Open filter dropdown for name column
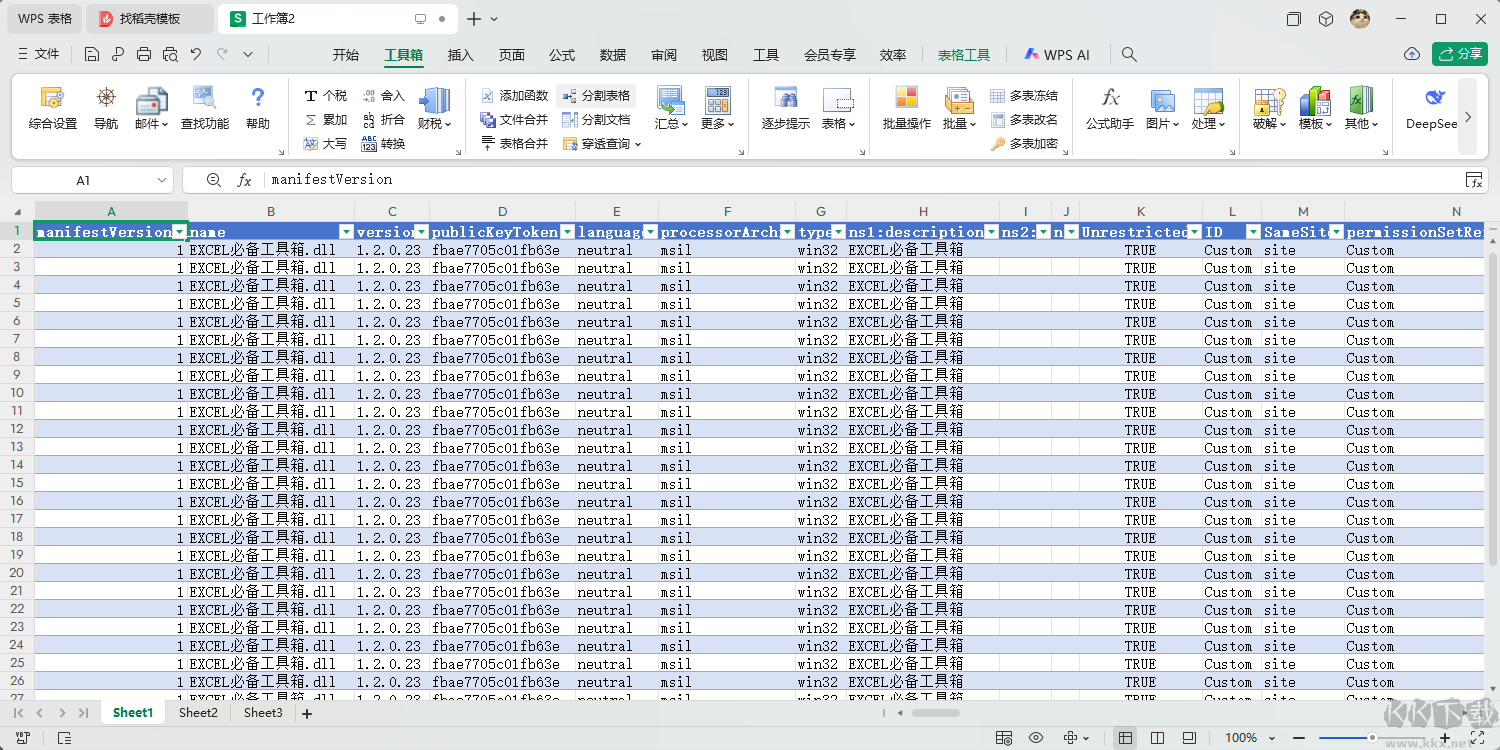 click(x=346, y=232)
